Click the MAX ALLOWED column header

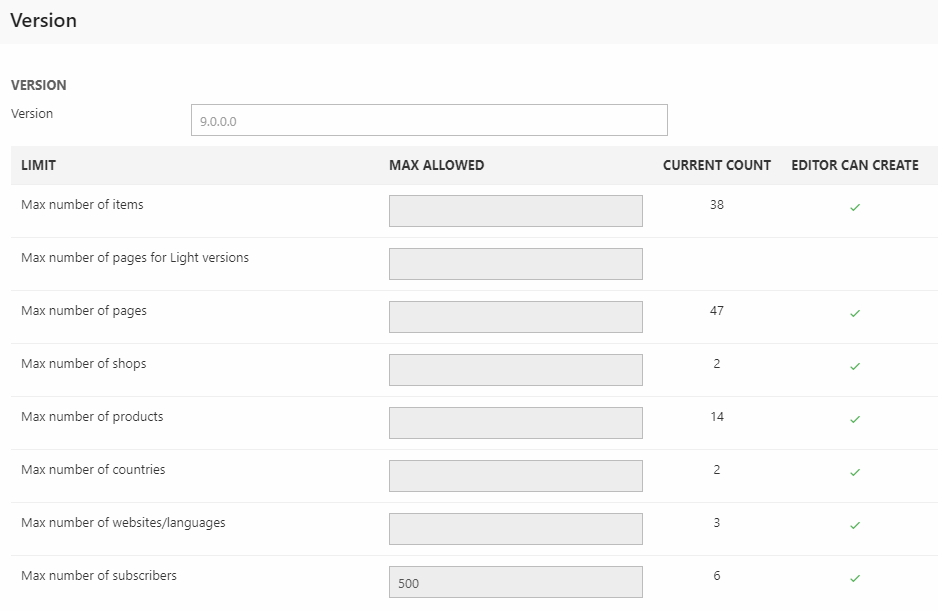point(436,165)
